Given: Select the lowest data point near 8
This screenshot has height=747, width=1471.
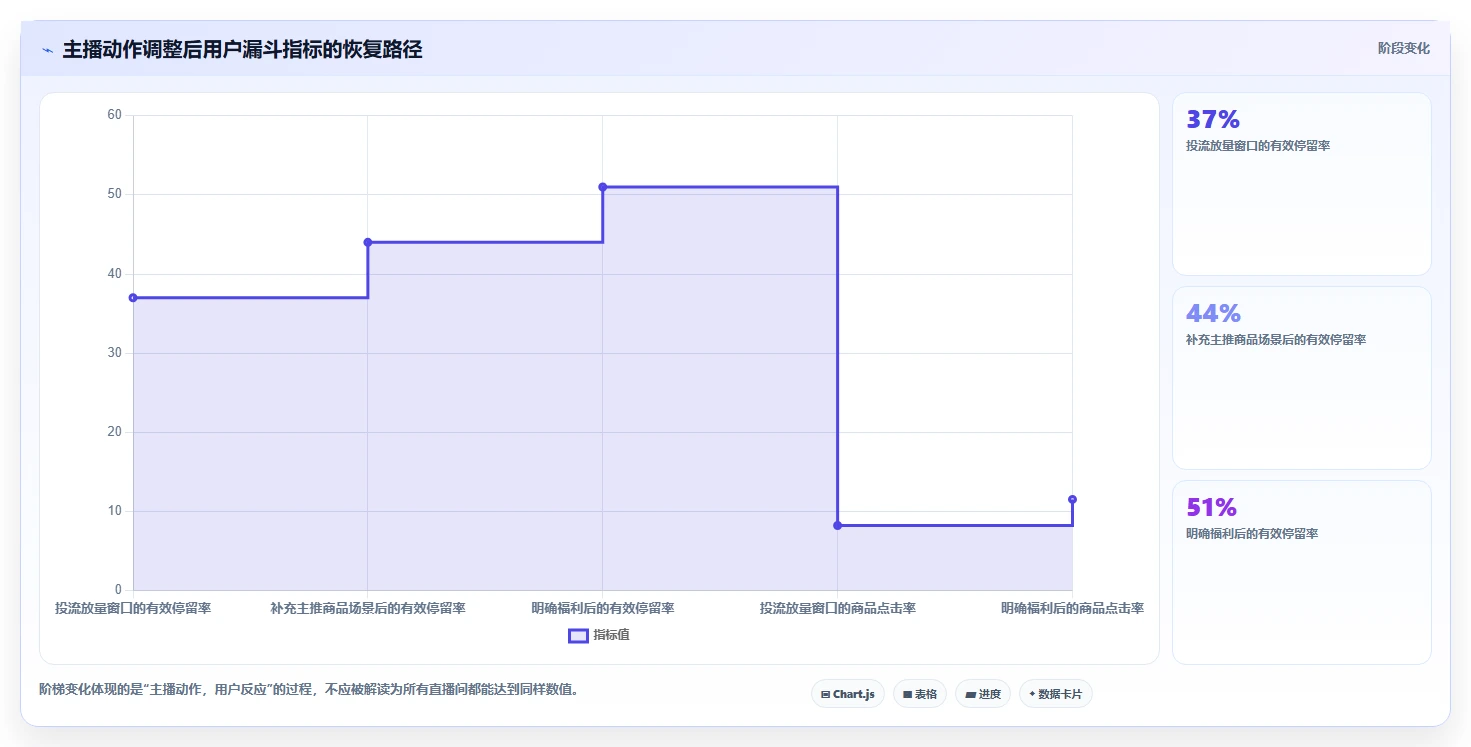Looking at the screenshot, I should pos(837,525).
